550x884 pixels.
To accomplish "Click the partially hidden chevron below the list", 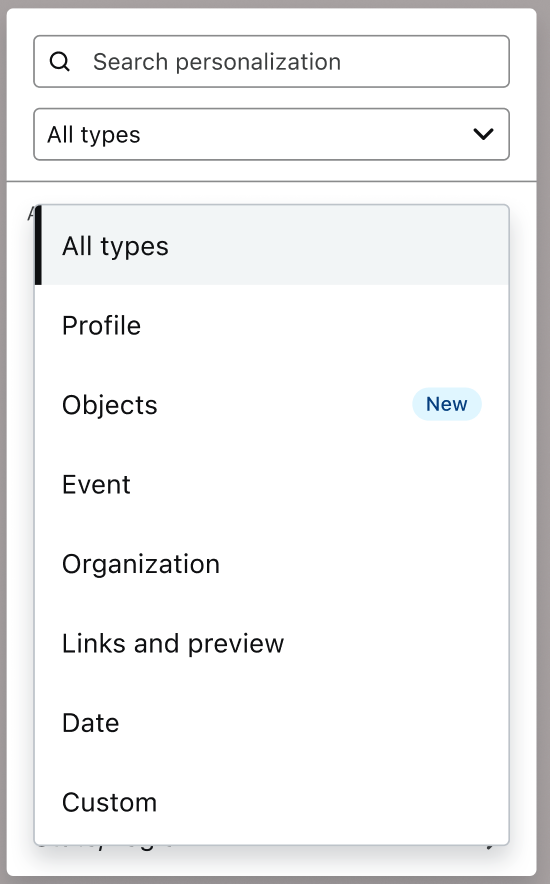I will click(x=490, y=847).
